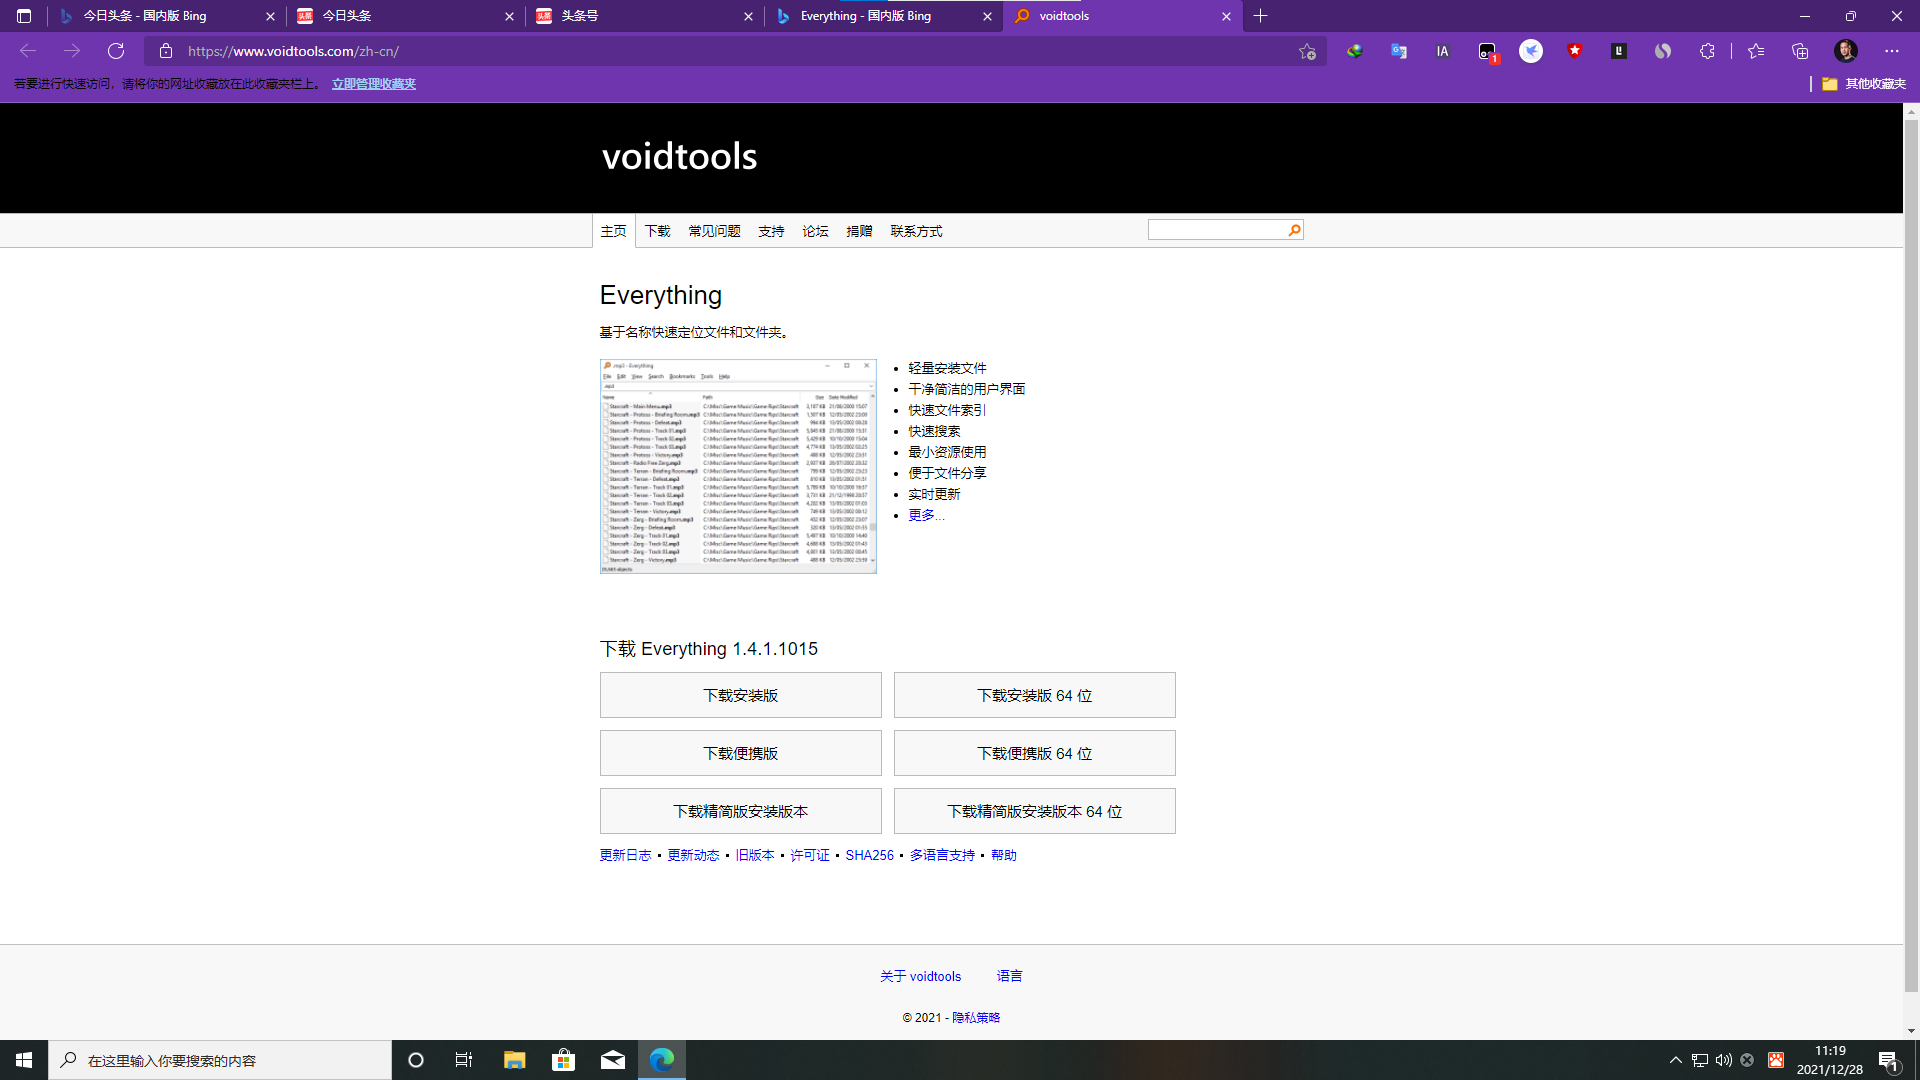Click the lock site info icon
Screen dimensions: 1920x1080
tap(166, 51)
